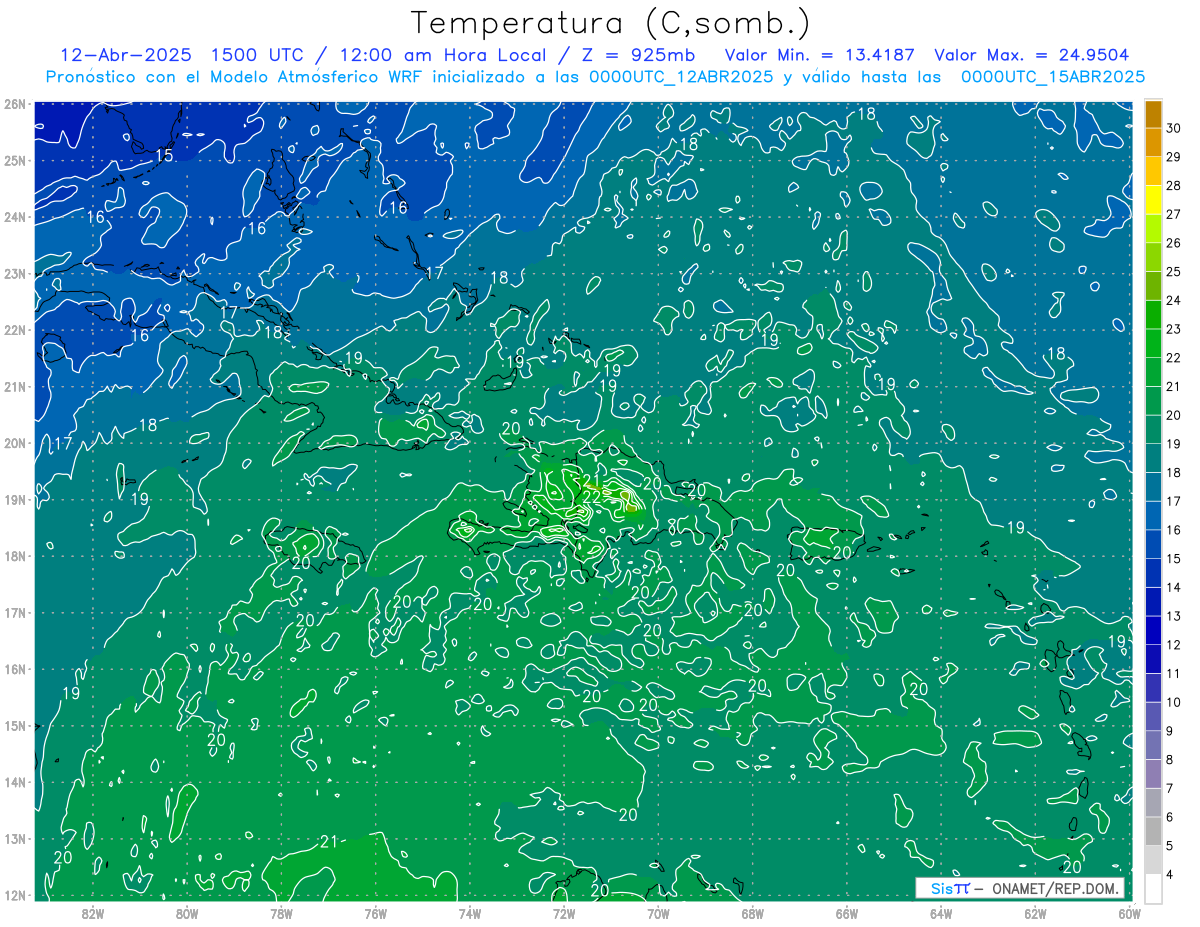Click the '19N' latitude axis label
The height and width of the screenshot is (927, 1200).
(x=14, y=499)
